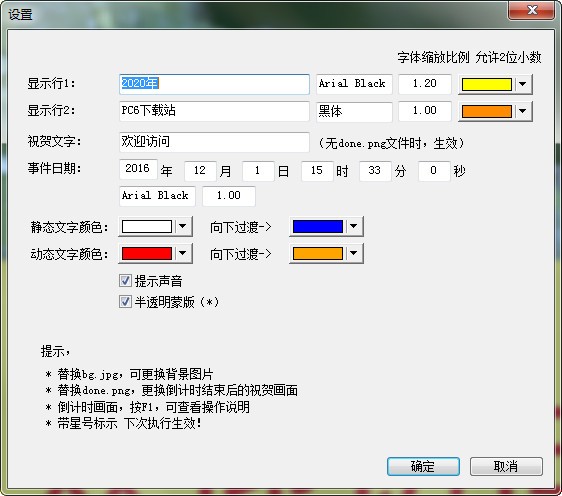Image resolution: width=562 pixels, height=496 pixels.
Task: Click the orange color swatch for 显示行2
Action: (487, 111)
